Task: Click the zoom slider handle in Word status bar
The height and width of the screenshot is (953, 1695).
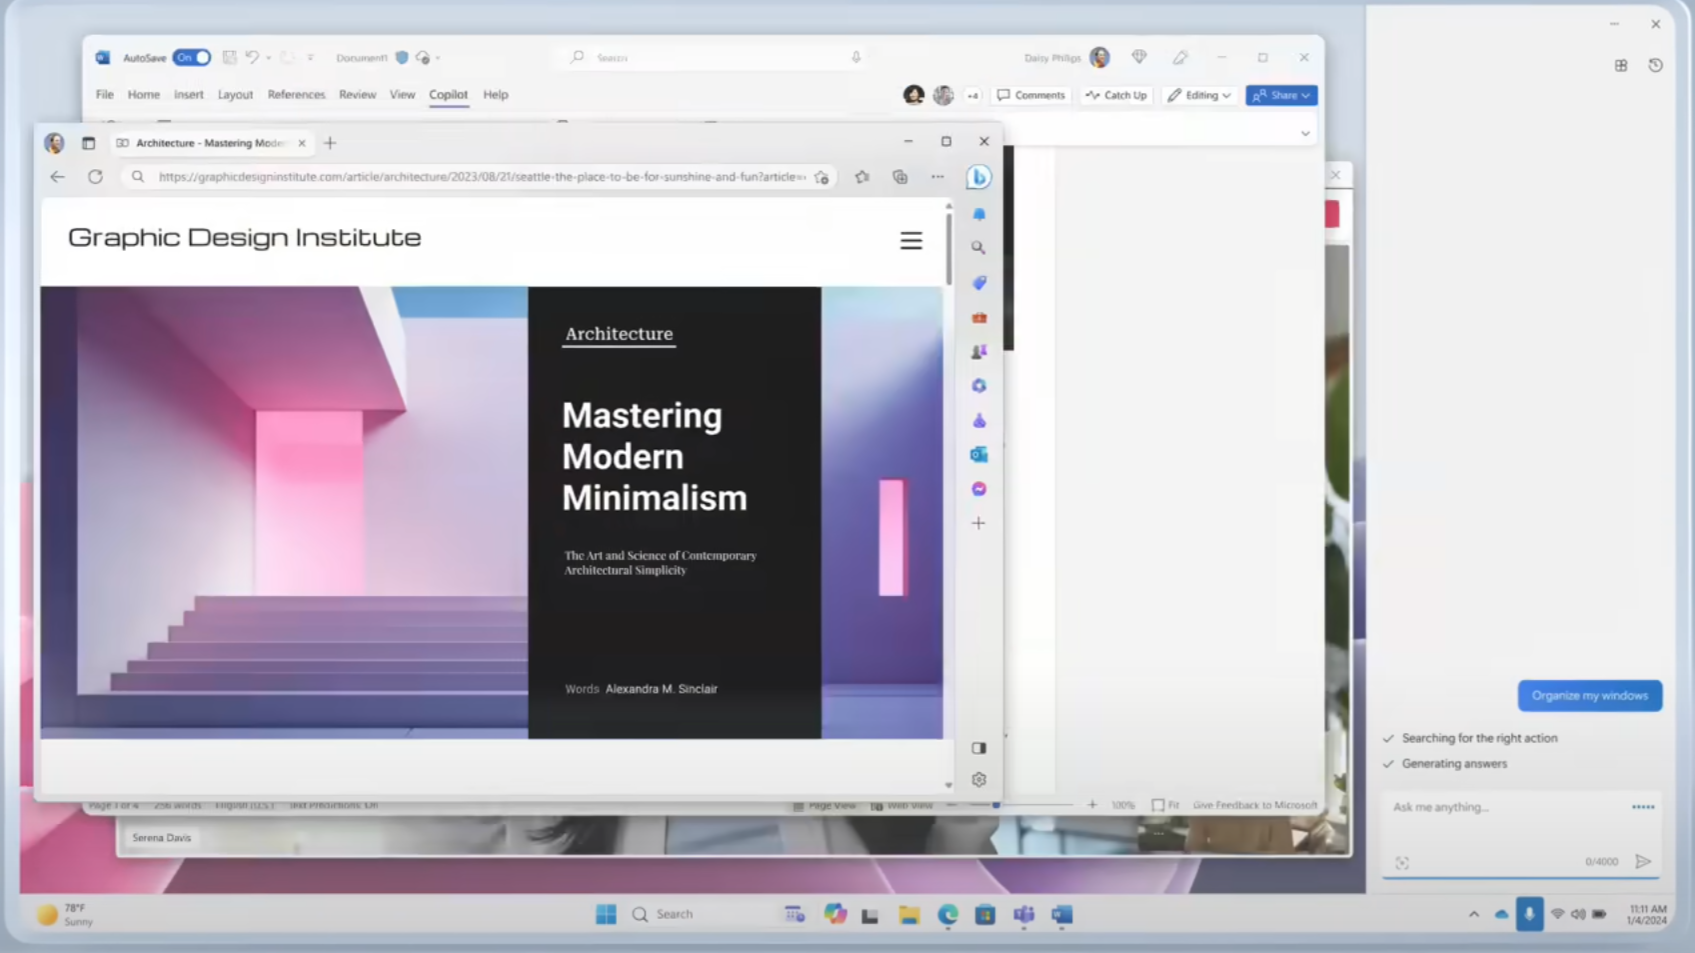Action: point(996,805)
